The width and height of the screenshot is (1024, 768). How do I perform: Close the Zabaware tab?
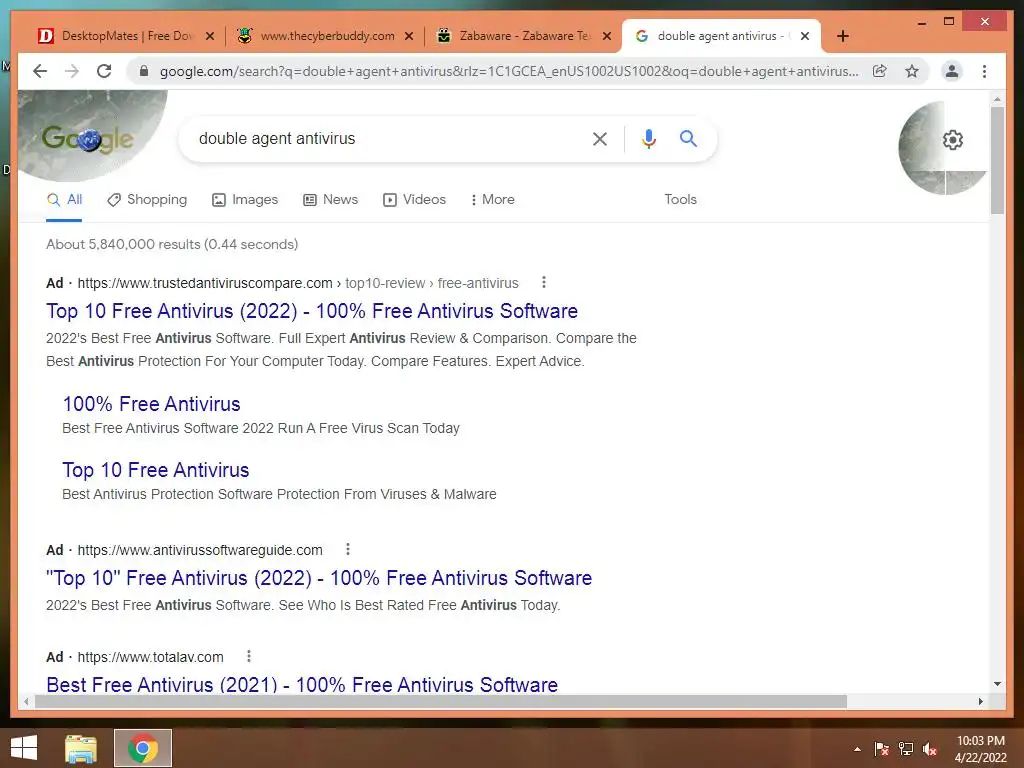(x=607, y=36)
